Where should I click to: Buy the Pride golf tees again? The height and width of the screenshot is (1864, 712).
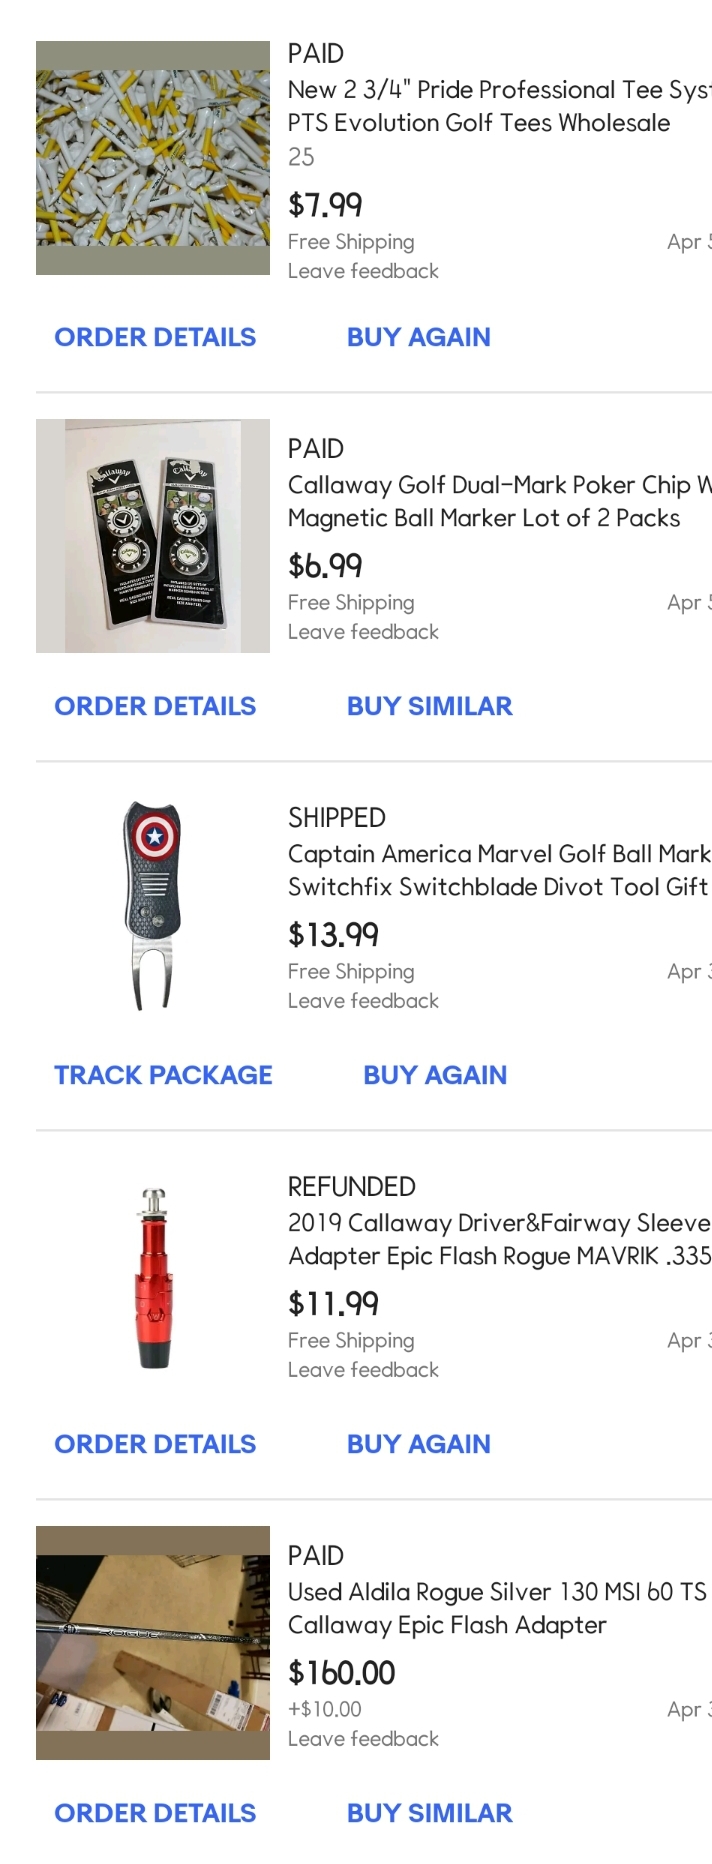click(x=418, y=337)
